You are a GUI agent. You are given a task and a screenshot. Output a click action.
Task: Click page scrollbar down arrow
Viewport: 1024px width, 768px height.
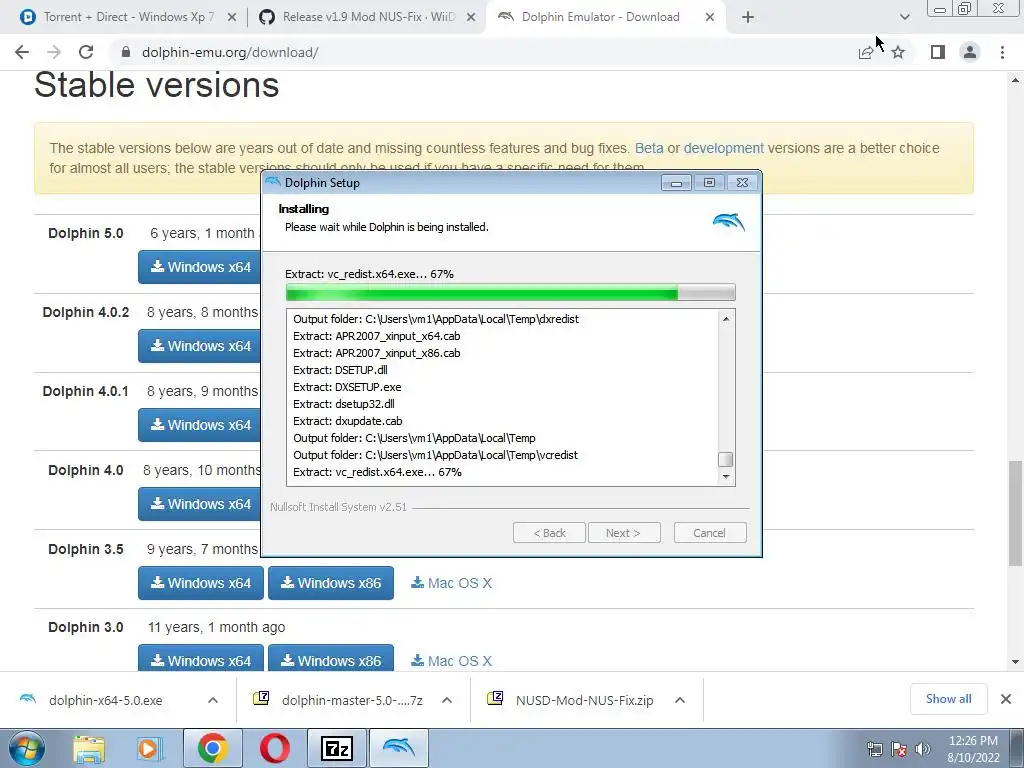pyautogui.click(x=1015, y=662)
